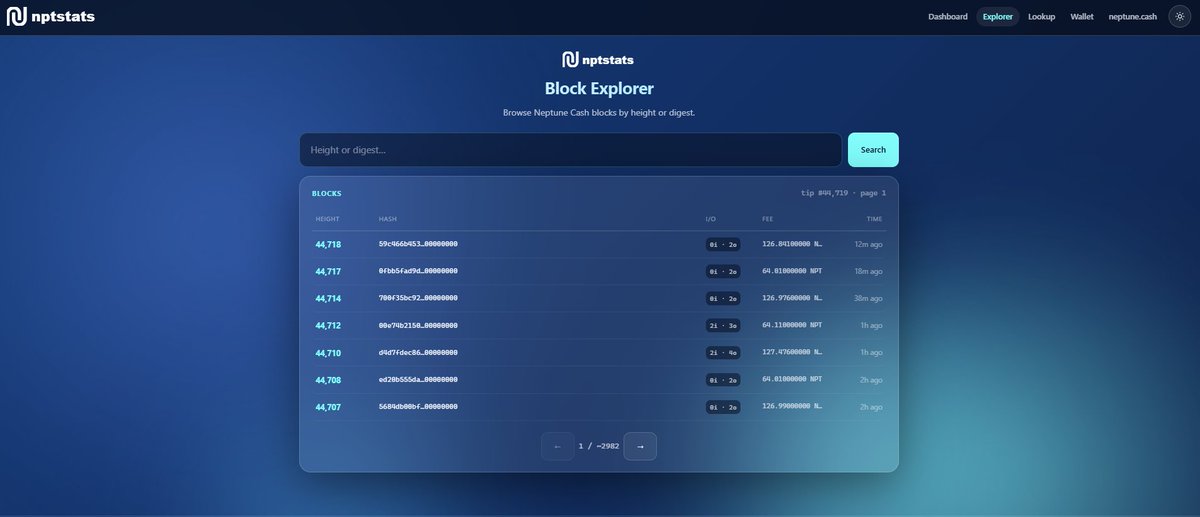
Task: Open the Dashboard nav item
Action: coord(948,17)
